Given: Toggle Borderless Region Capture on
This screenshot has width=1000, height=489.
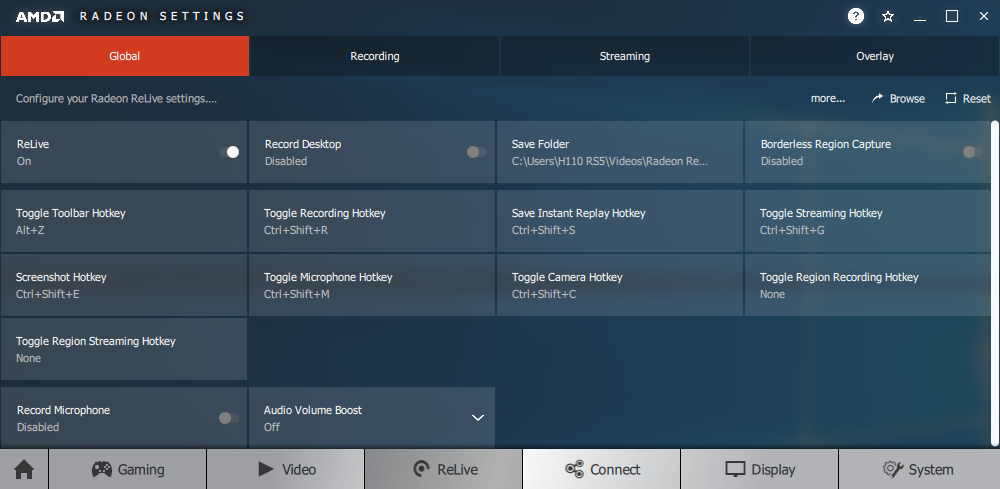Looking at the screenshot, I should (972, 152).
